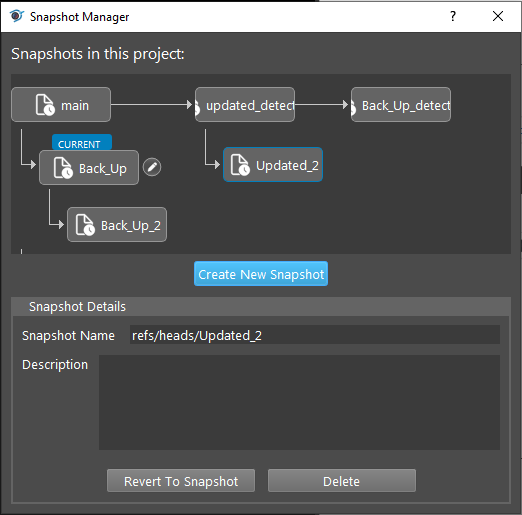This screenshot has width=522, height=515.
Task: Click the Snapshot Name field
Action: click(x=315, y=335)
